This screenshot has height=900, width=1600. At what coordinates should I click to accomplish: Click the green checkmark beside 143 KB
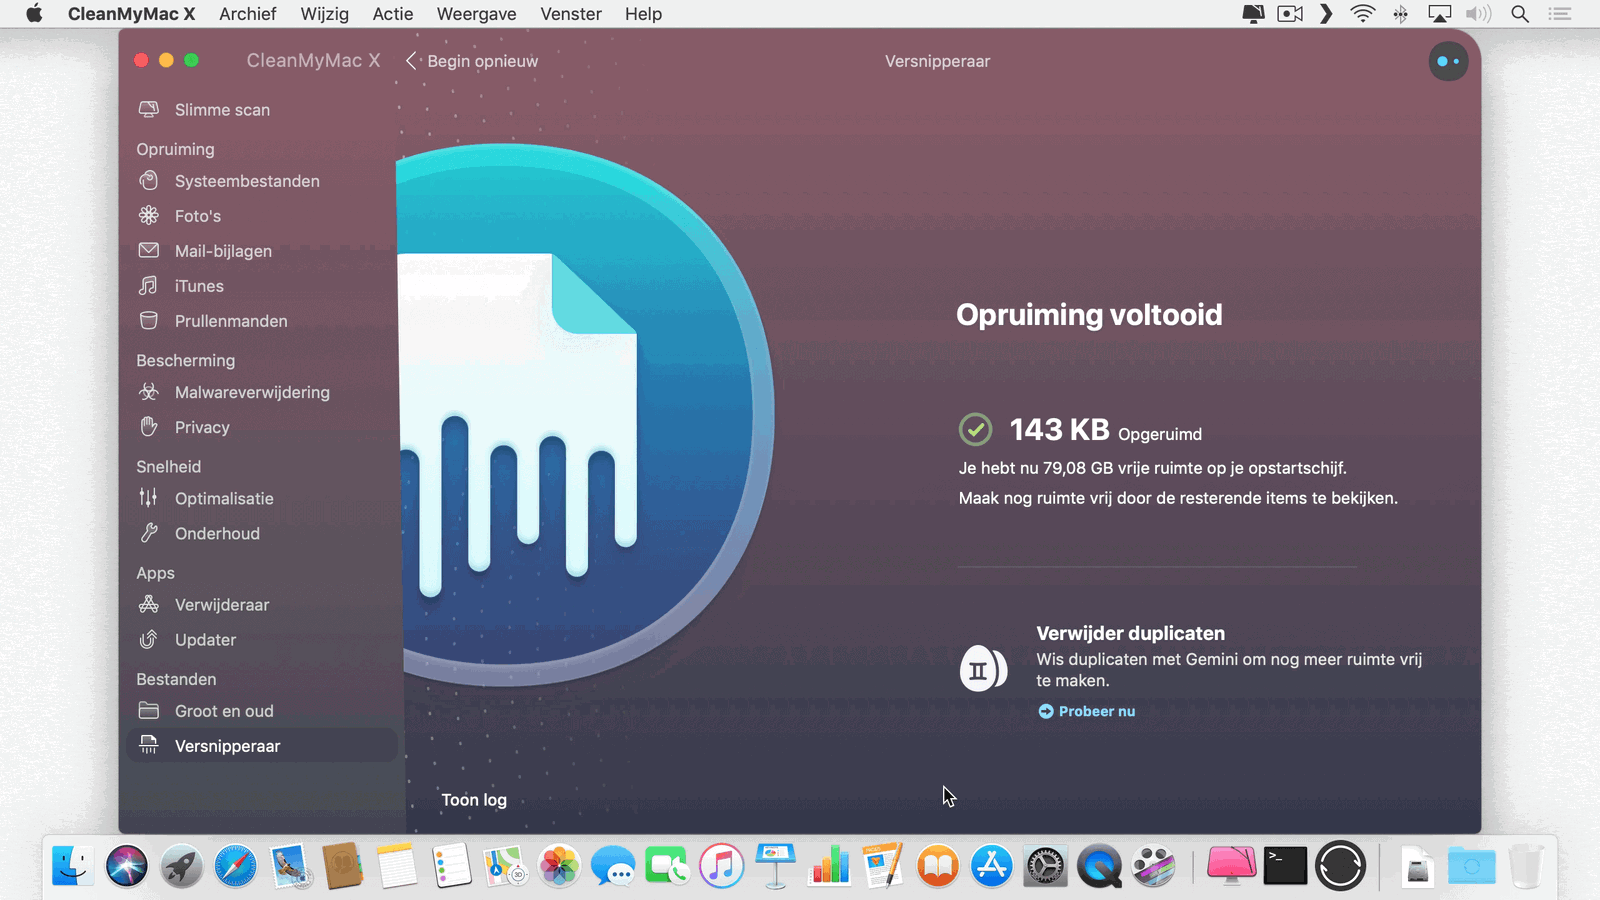tap(975, 430)
